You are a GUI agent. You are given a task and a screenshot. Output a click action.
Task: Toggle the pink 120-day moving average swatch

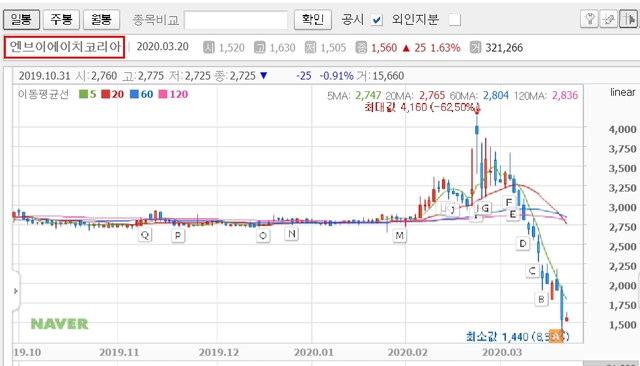pos(163,94)
